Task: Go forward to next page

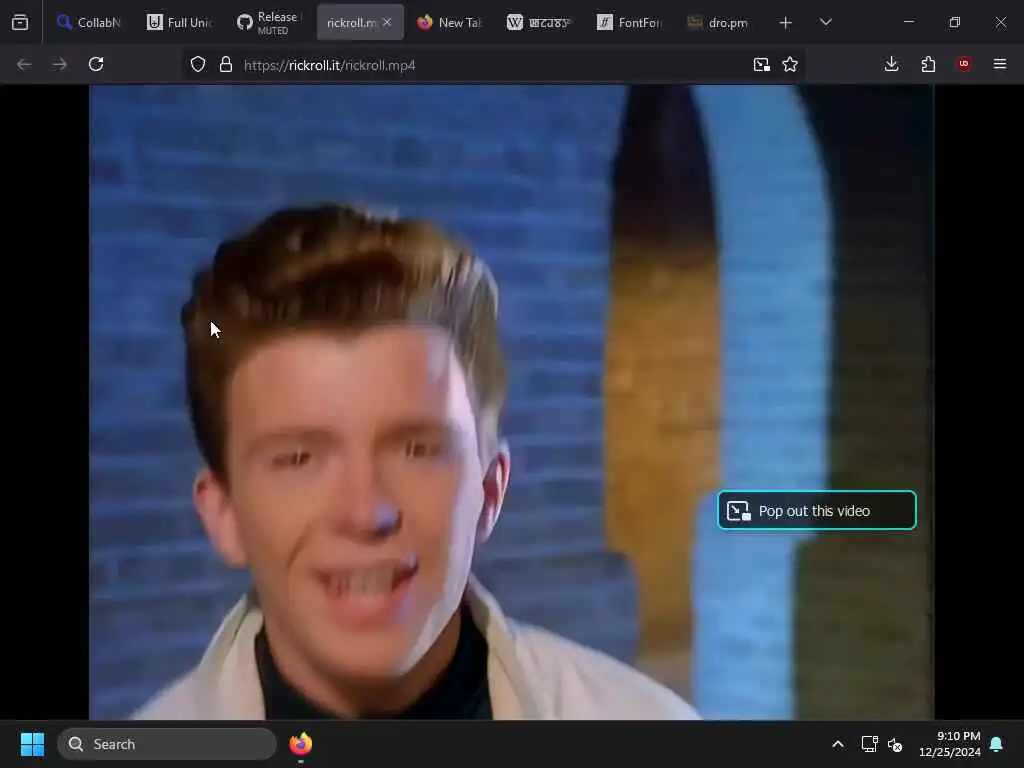Action: click(60, 65)
